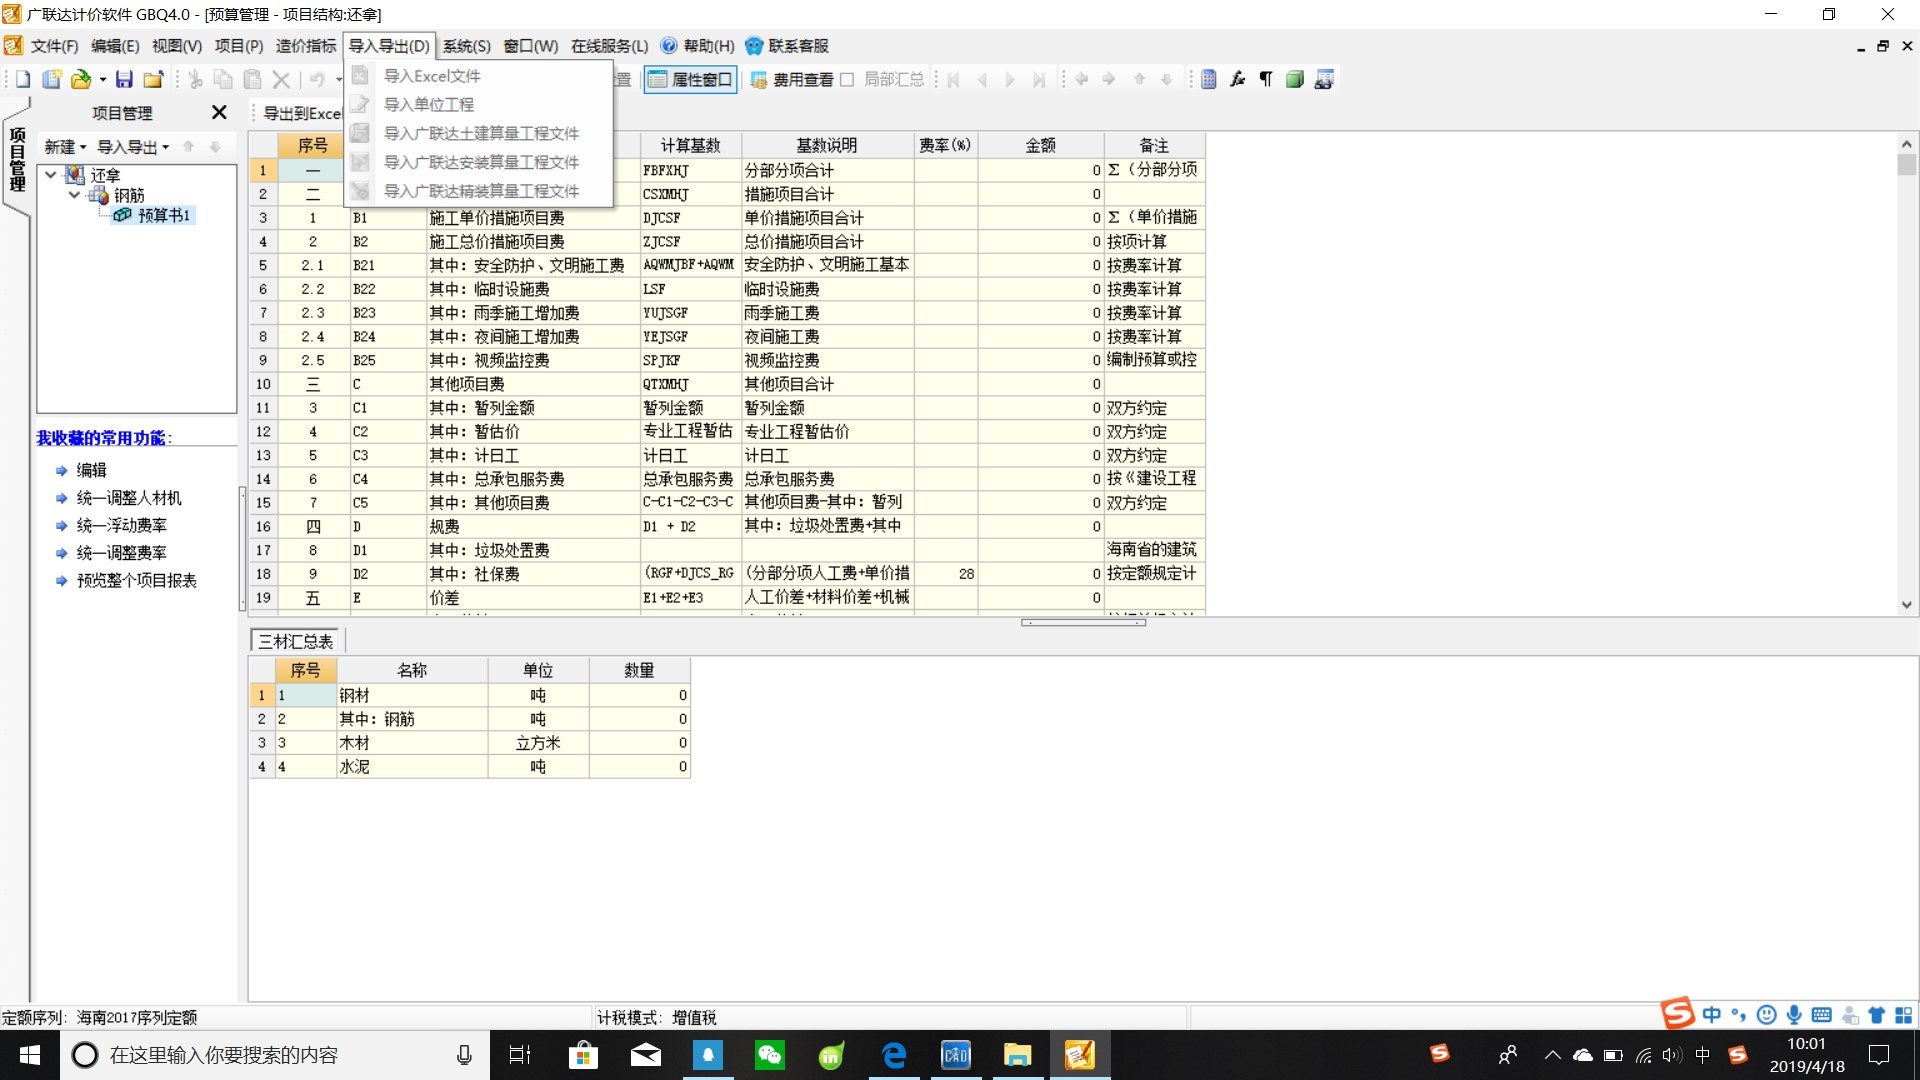This screenshot has width=1920, height=1080.
Task: Click the 统一浮动费率 link
Action: pos(122,526)
